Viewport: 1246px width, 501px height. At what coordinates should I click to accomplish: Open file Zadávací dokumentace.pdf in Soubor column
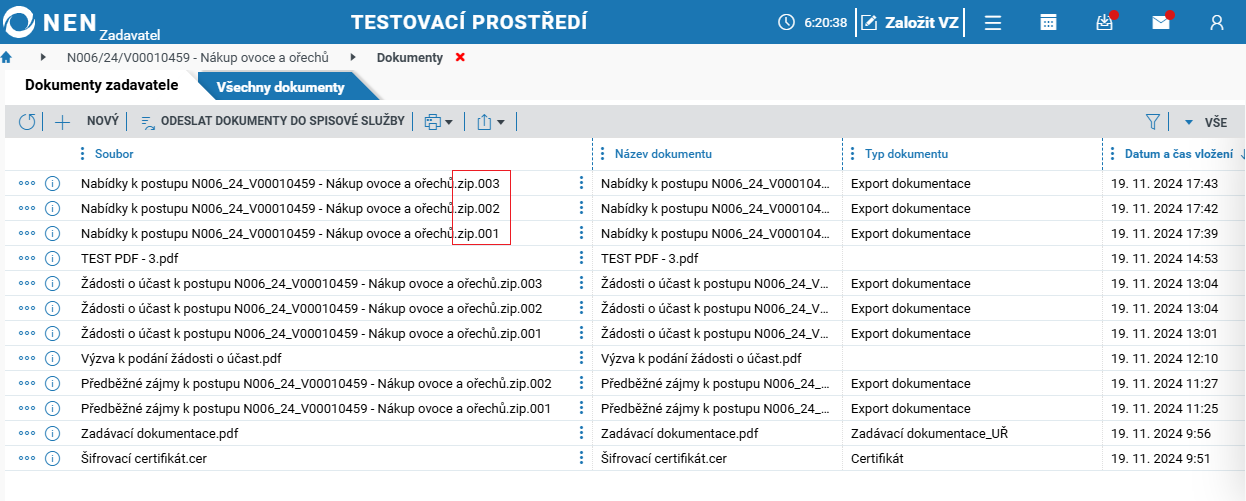[159, 434]
